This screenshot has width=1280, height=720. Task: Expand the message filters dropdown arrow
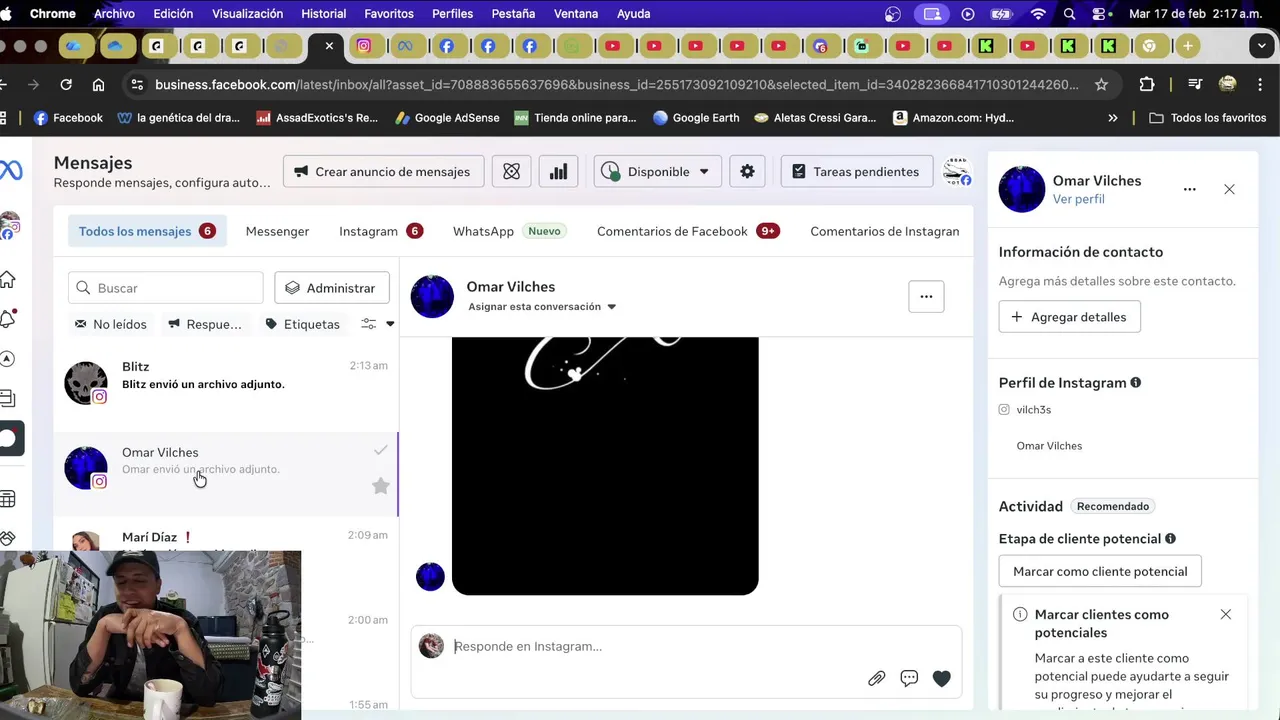[x=390, y=324]
